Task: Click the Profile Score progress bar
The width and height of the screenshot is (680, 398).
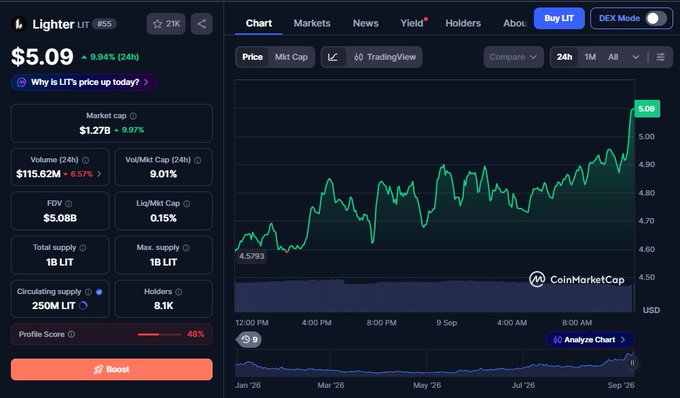Action: pyautogui.click(x=159, y=334)
